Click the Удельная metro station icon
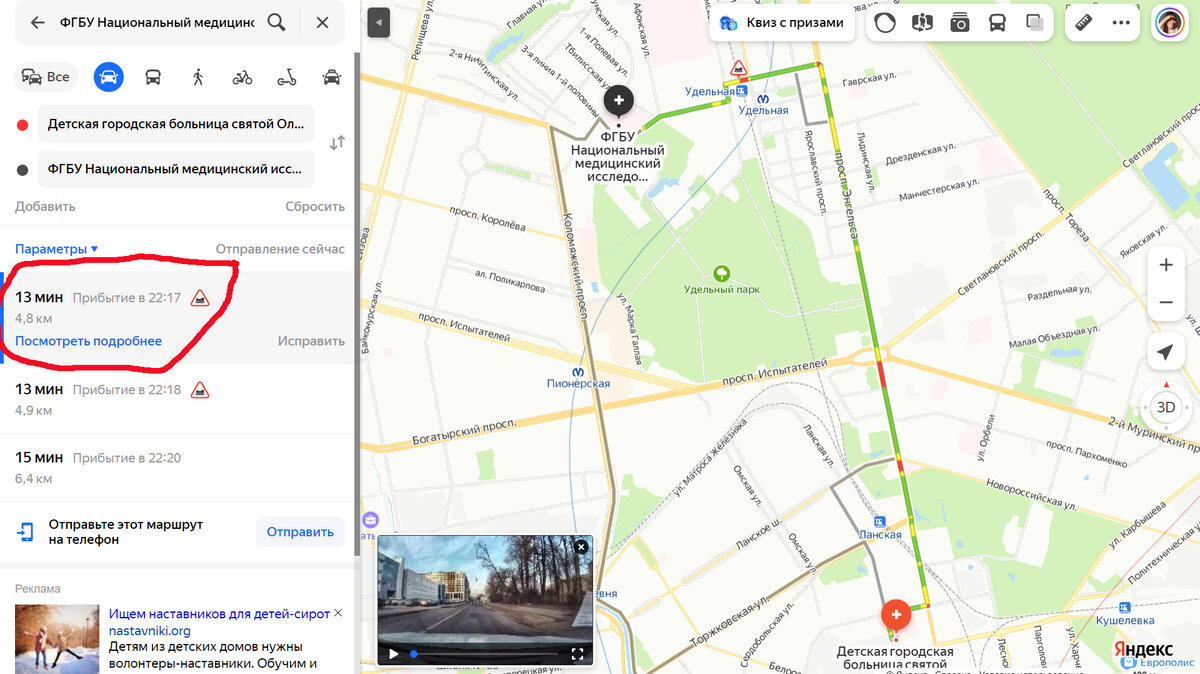The height and width of the screenshot is (674, 1200). (764, 99)
